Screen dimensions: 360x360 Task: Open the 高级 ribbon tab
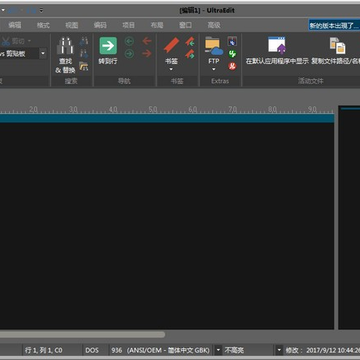tap(214, 25)
